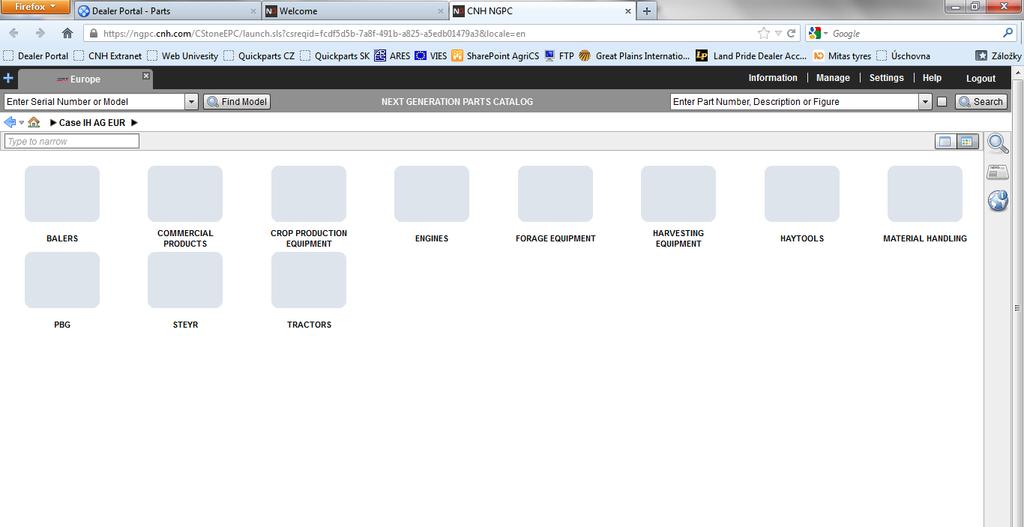1024x527 pixels.
Task: Select the Europe catalog tab
Action: pyautogui.click(x=85, y=79)
